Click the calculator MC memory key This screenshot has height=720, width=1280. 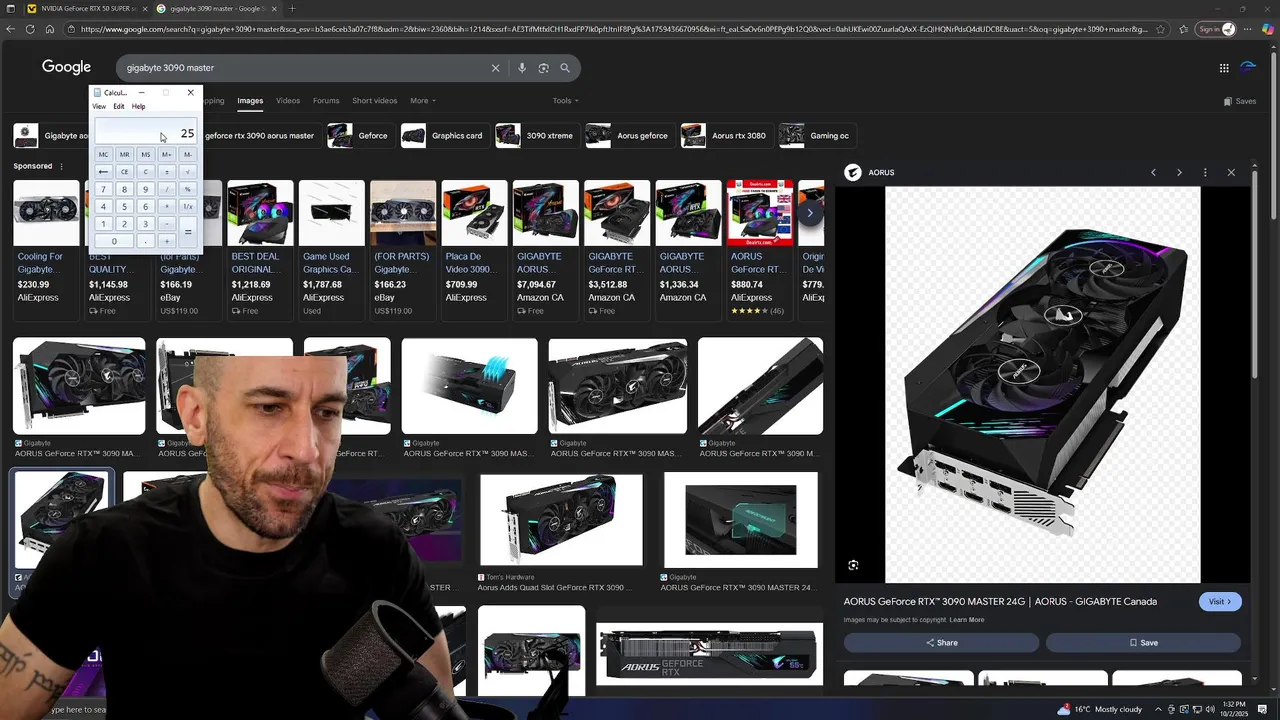pyautogui.click(x=103, y=155)
